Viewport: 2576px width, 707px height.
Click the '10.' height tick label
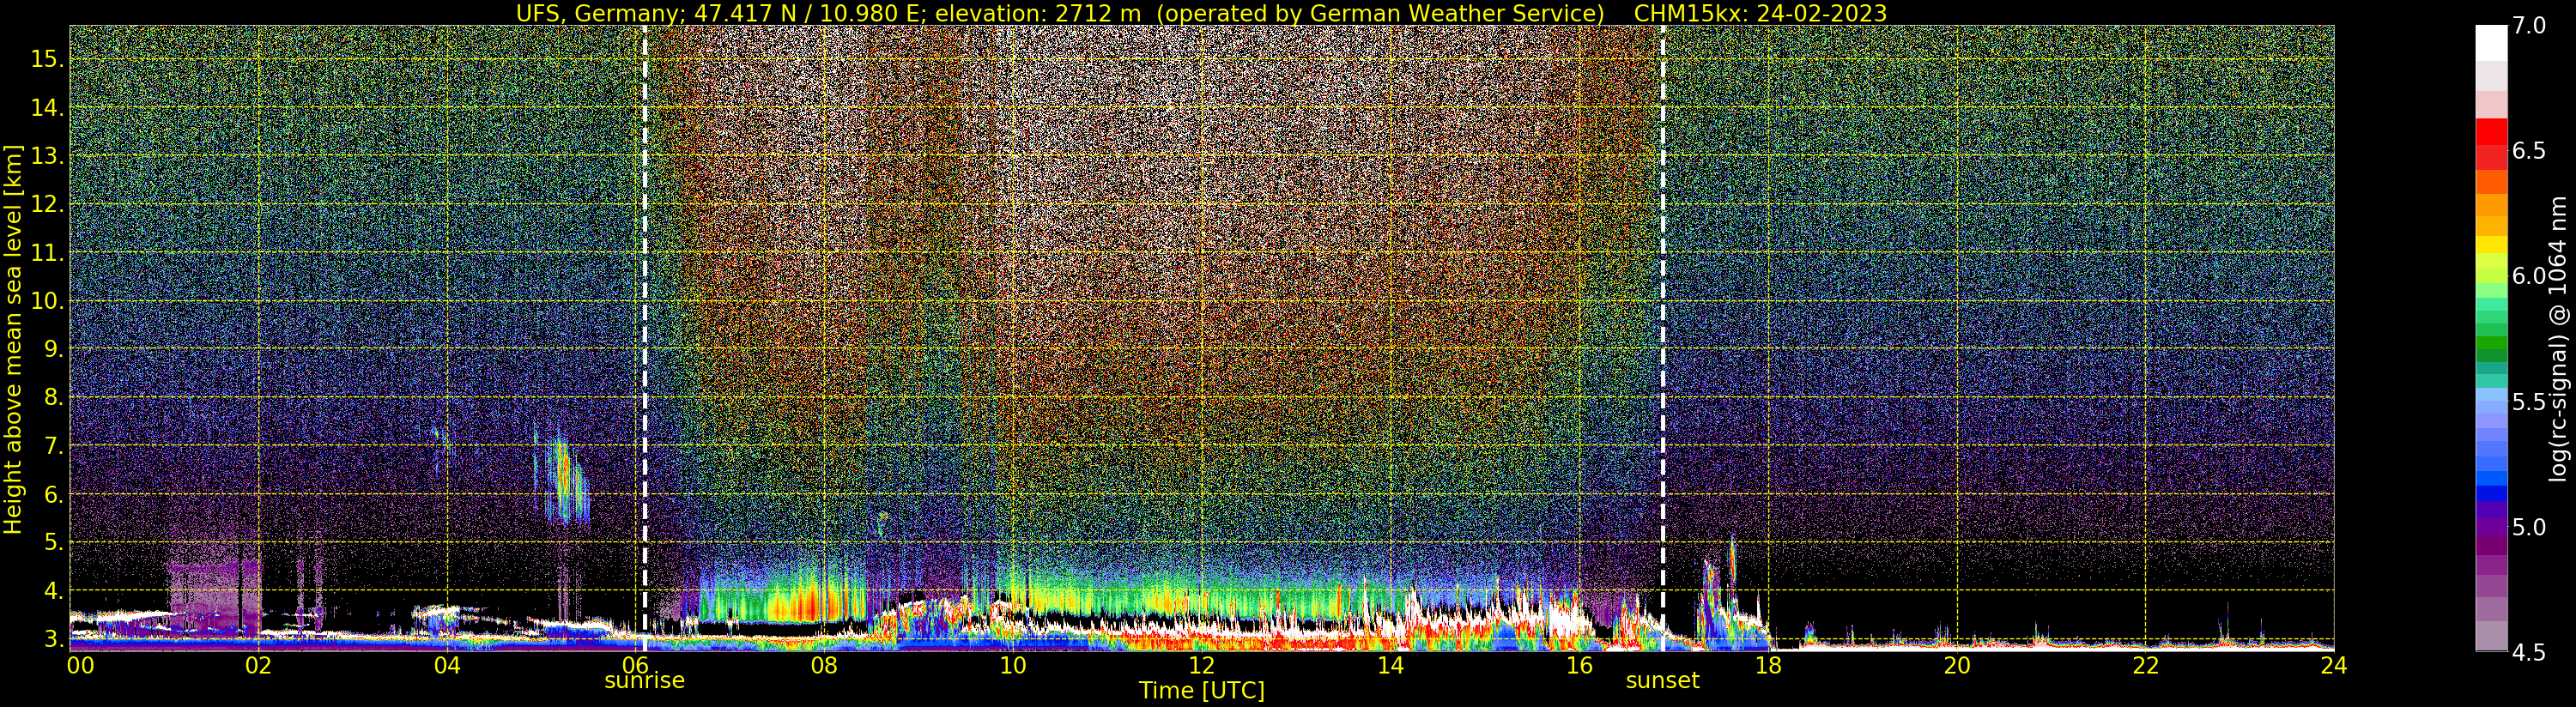coord(46,301)
